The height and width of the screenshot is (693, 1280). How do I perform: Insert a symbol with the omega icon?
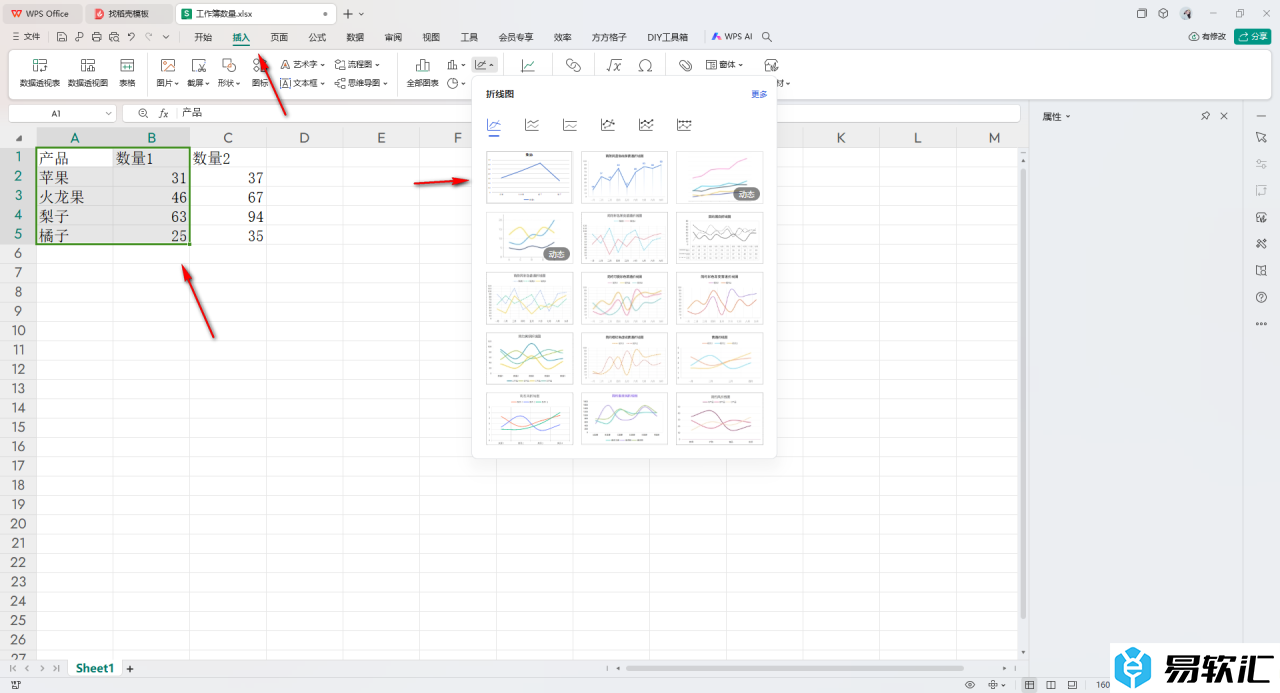click(x=645, y=65)
